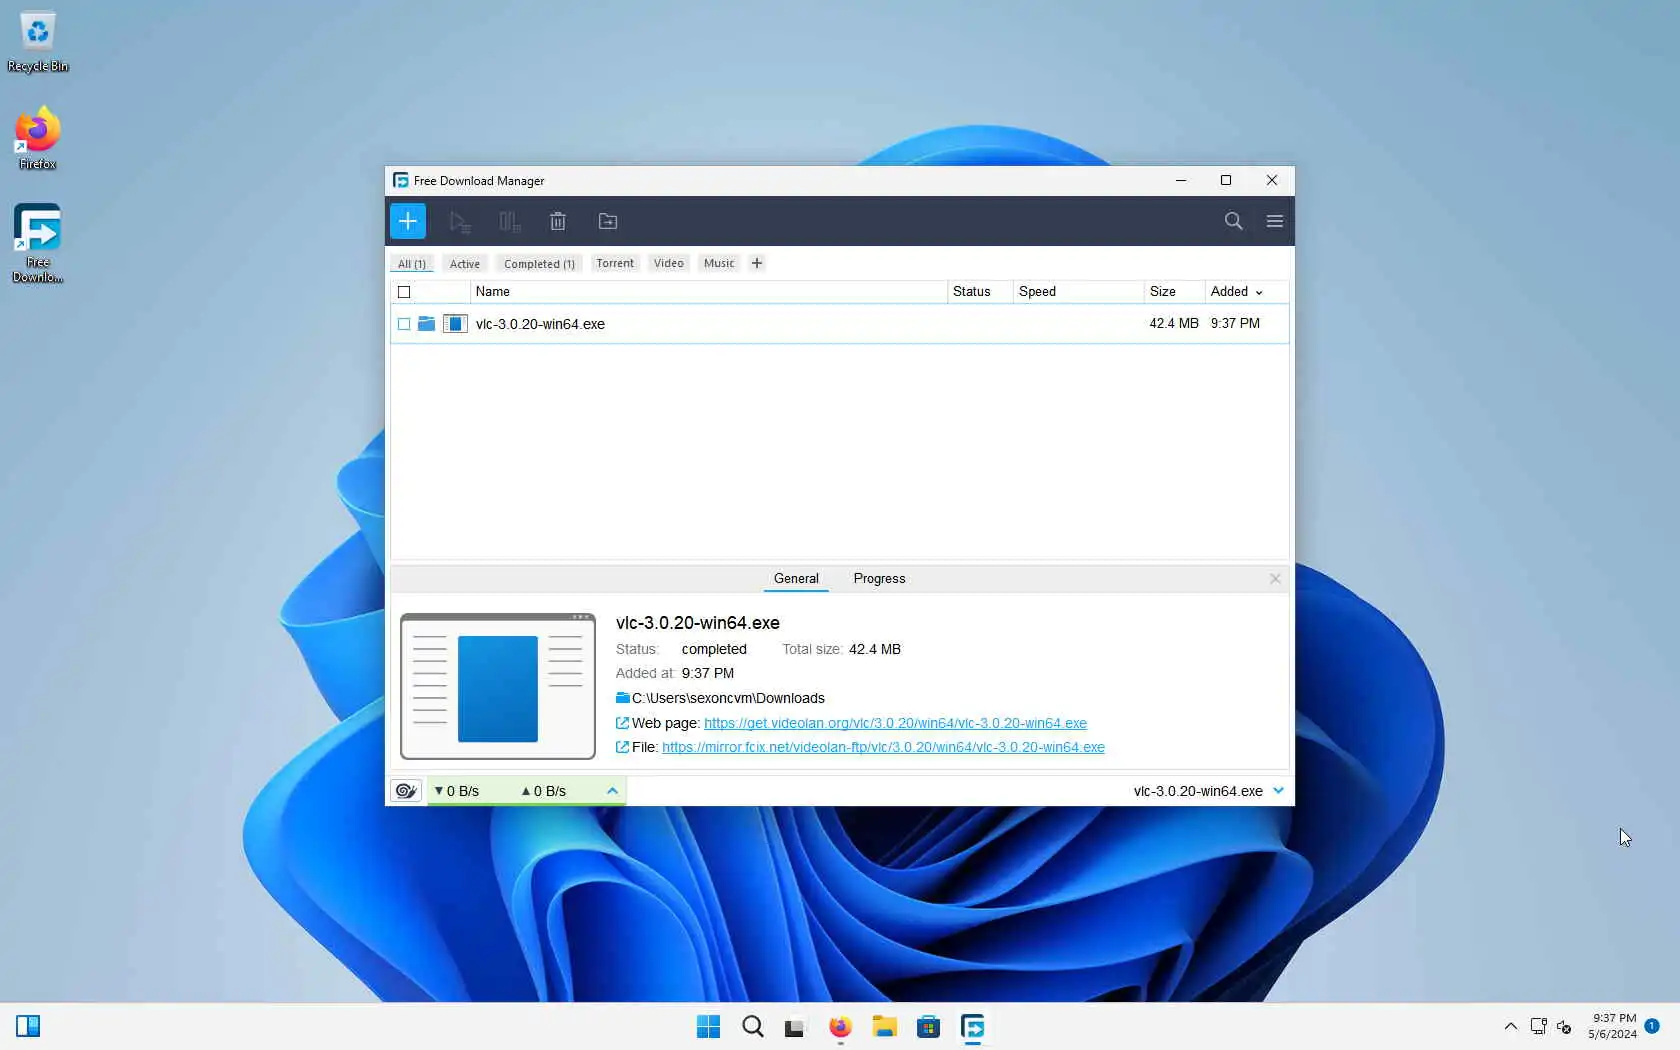1680x1050 pixels.
Task: Click external link icon next to Web page
Action: tap(623, 723)
